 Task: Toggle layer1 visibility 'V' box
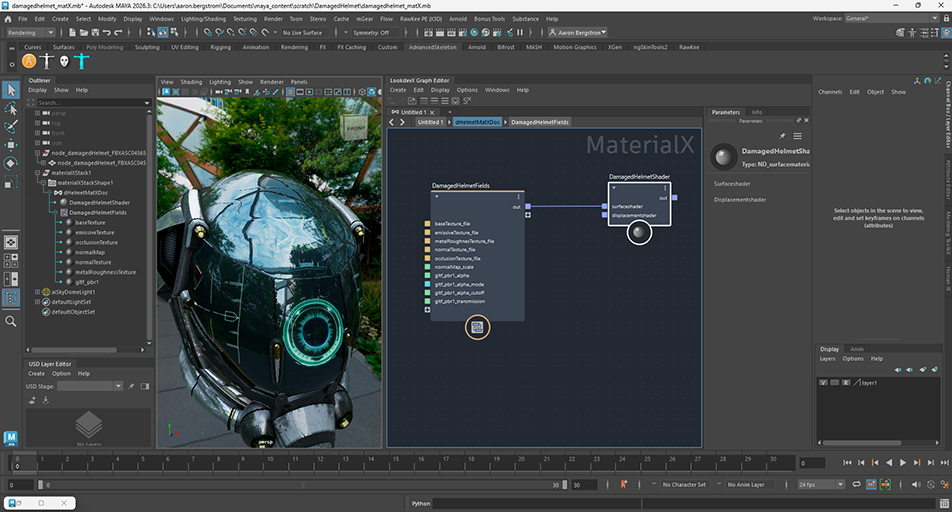point(823,383)
